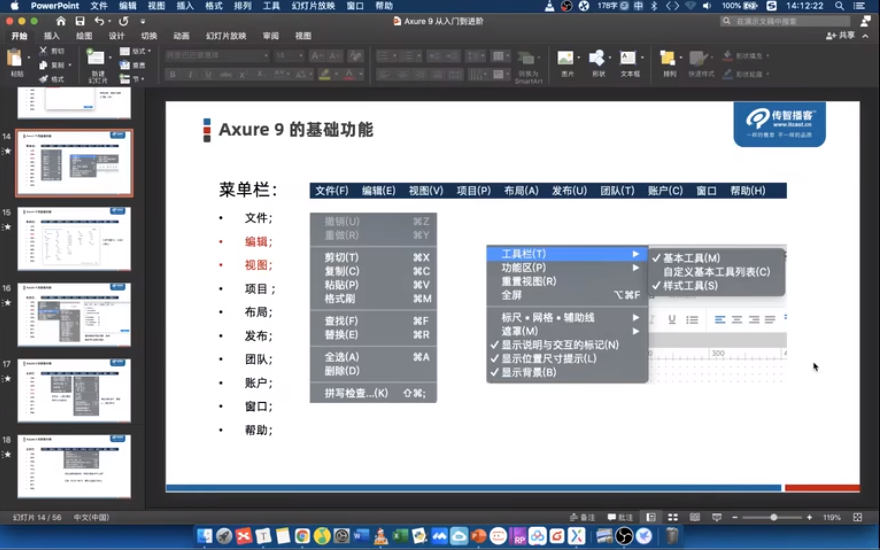The image size is (880, 550).
Task: Toggle the 备注 notes pane
Action: [x=582, y=517]
